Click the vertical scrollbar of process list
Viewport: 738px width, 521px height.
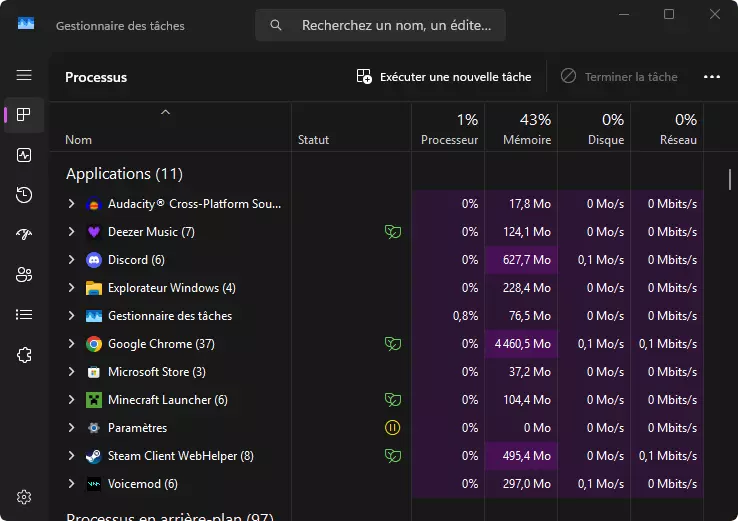click(x=730, y=180)
